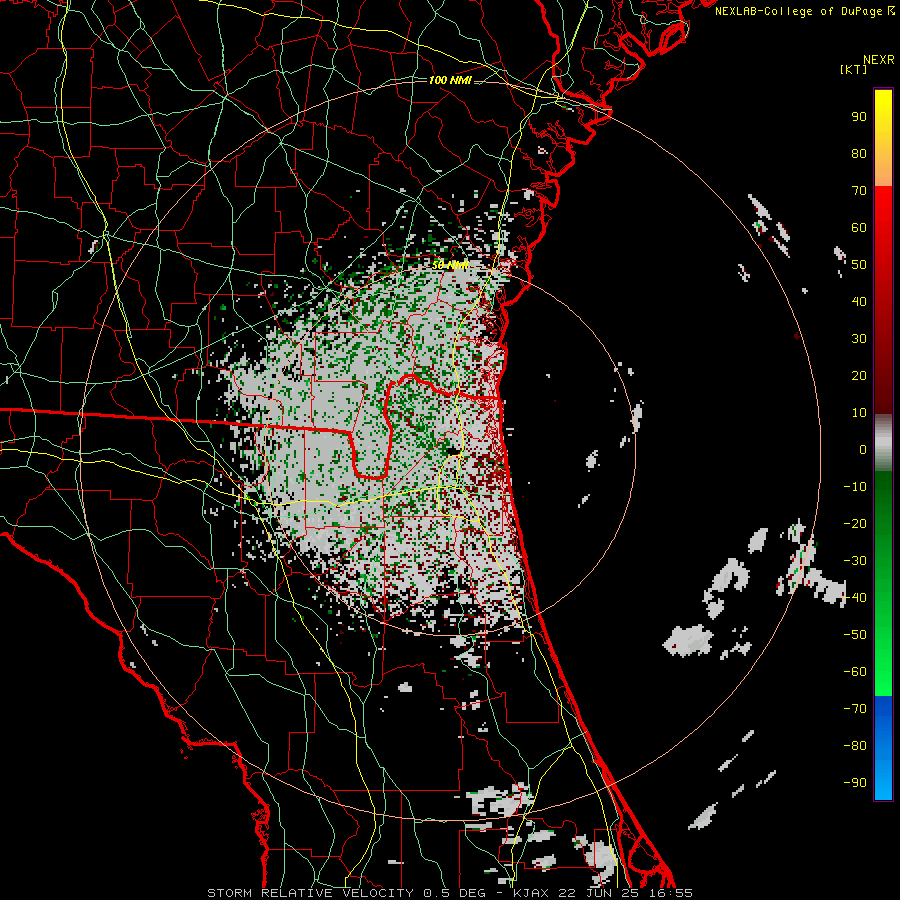Pick the gray zero-velocity segment of the color bar
The width and height of the screenshot is (900, 900).
point(883,443)
